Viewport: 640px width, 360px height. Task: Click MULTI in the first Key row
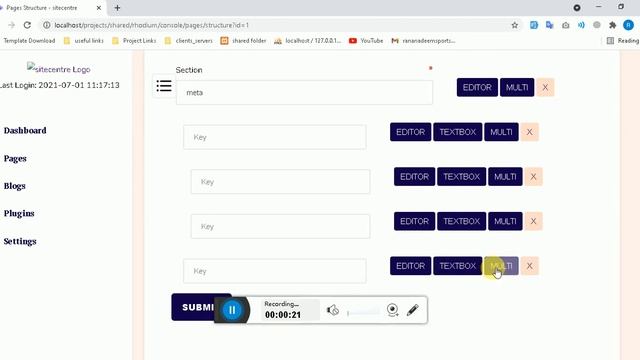click(x=501, y=132)
